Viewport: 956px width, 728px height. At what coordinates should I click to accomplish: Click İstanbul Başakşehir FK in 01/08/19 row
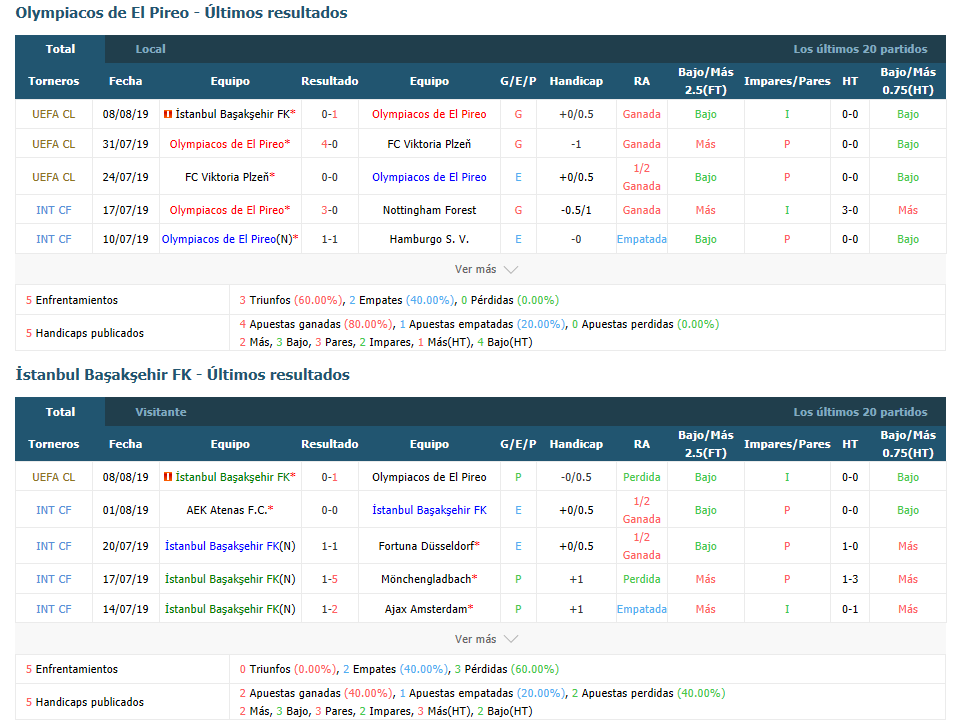[x=429, y=510]
